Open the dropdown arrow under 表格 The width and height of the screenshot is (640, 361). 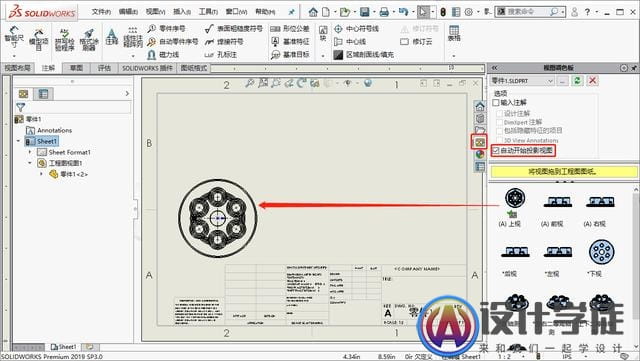454,56
